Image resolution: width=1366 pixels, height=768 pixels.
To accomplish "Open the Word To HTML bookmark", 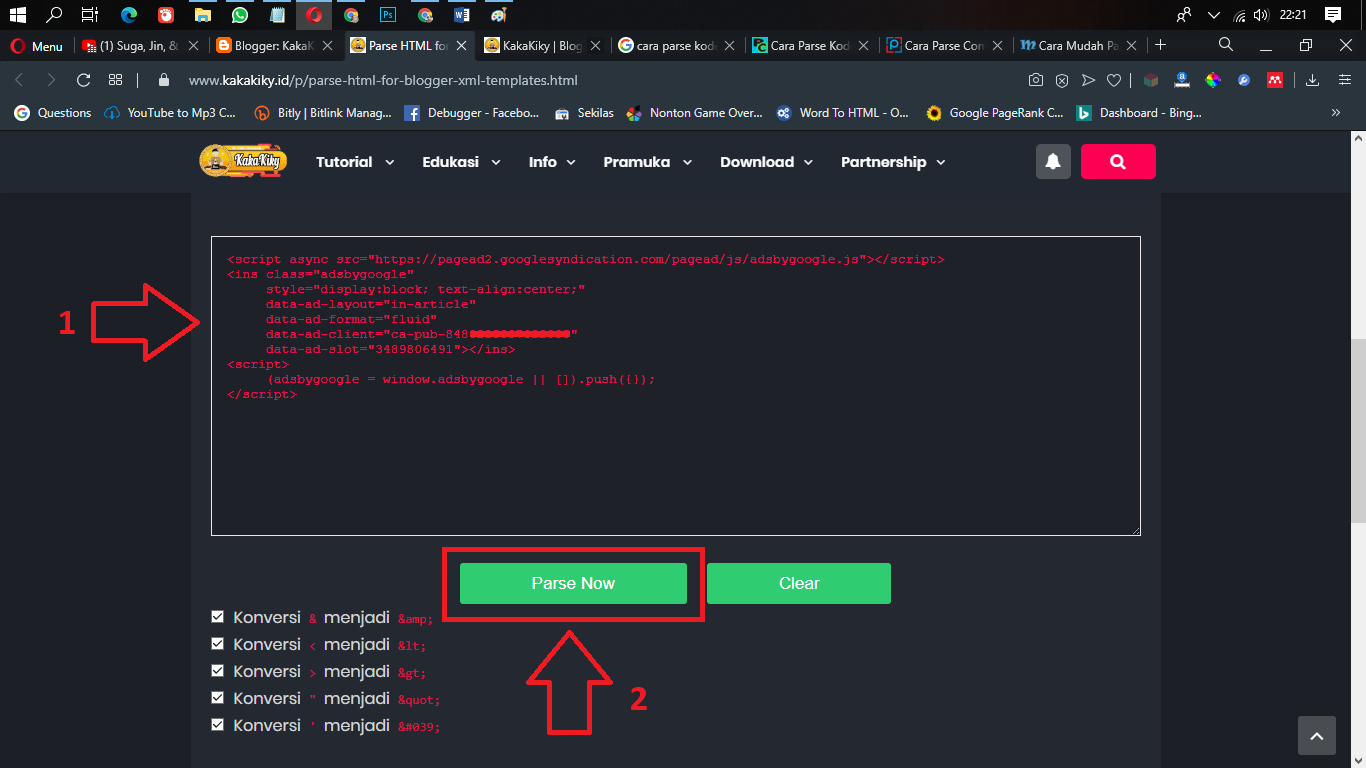I will point(843,113).
